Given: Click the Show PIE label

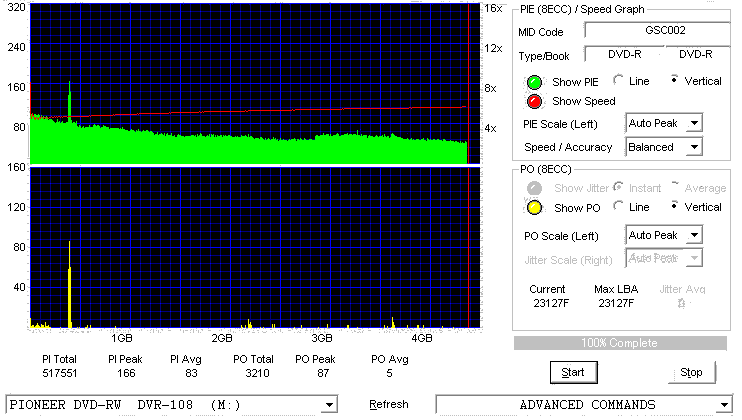Looking at the screenshot, I should coord(575,82).
